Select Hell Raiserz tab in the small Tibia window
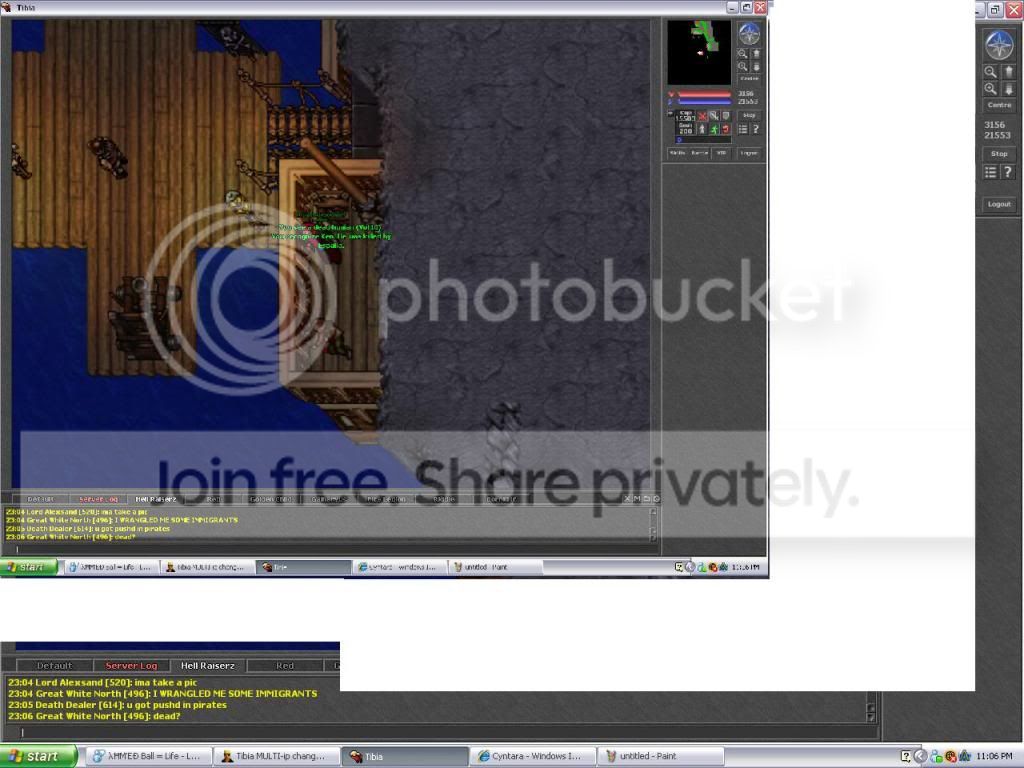Screen dimensions: 1024x768 (155, 499)
